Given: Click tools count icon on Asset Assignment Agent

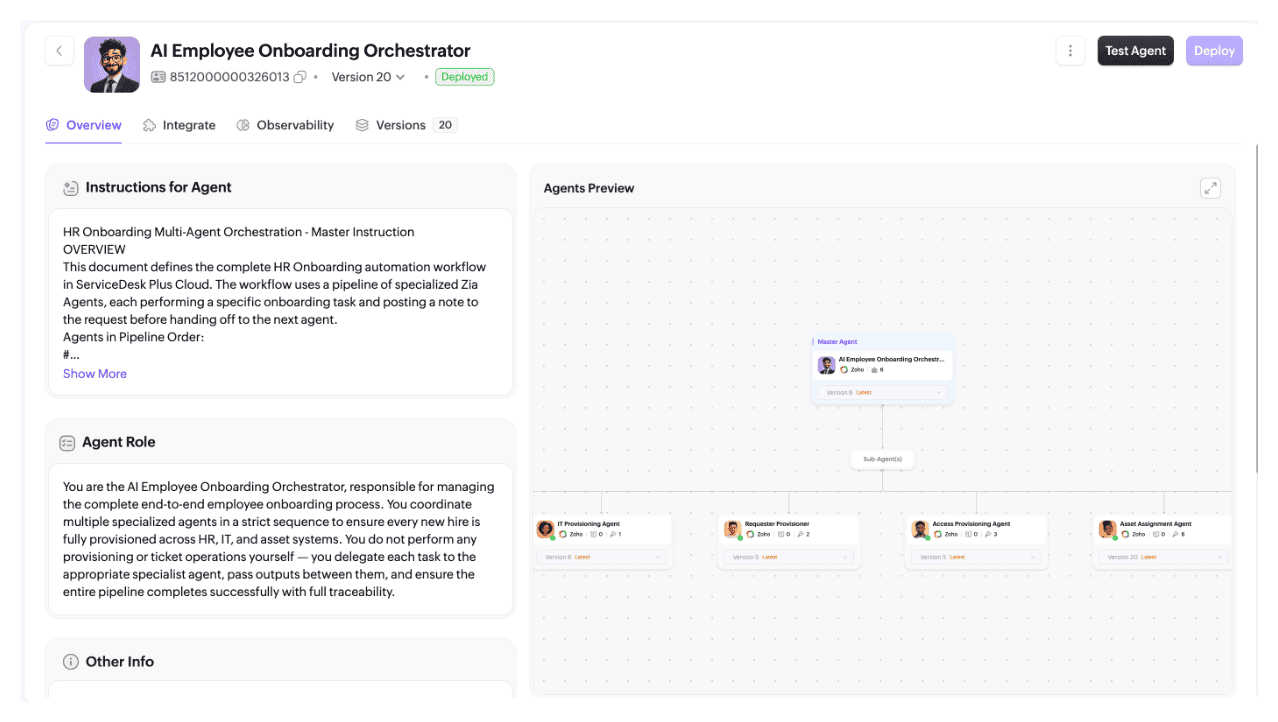Looking at the screenshot, I should [1174, 534].
